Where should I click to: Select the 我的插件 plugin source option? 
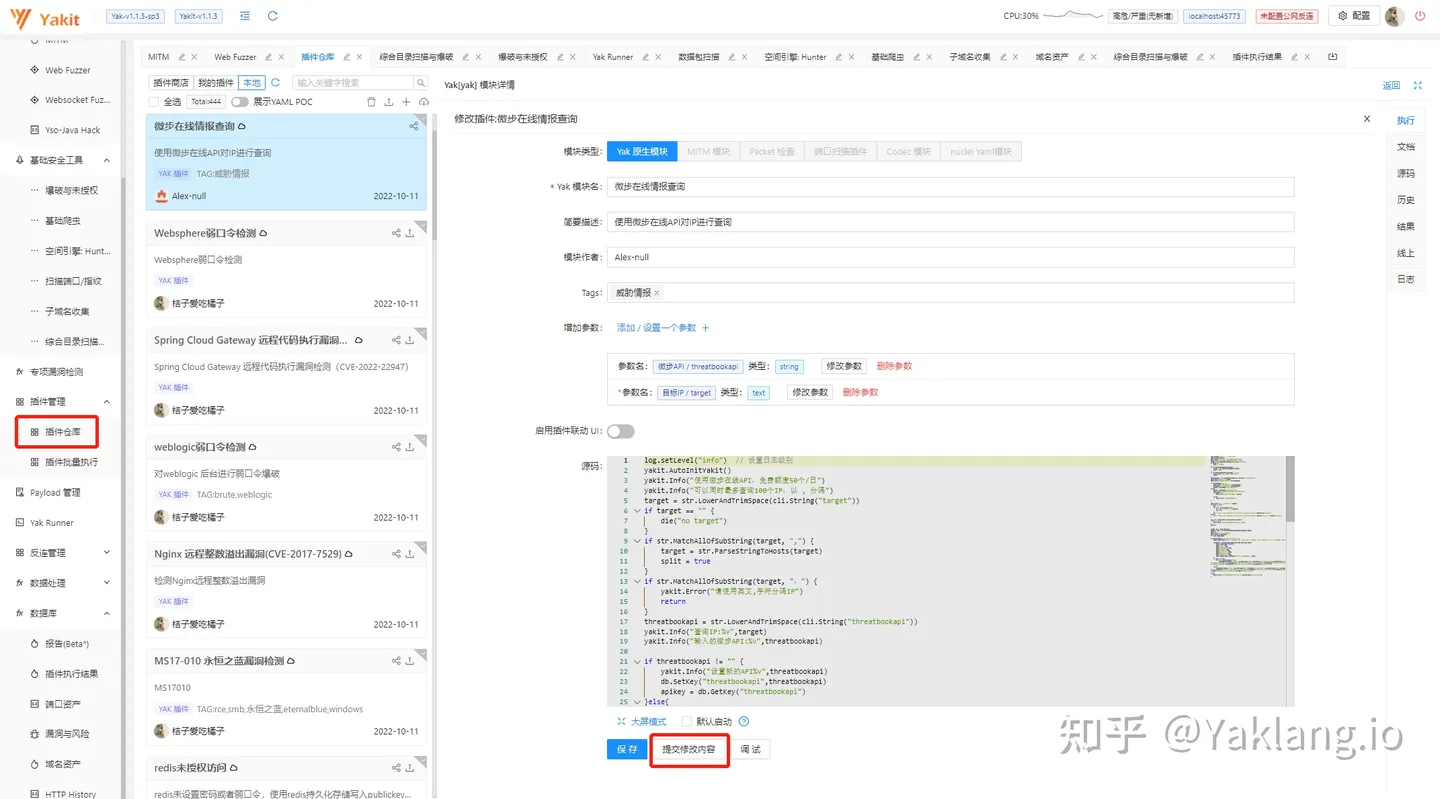click(215, 83)
